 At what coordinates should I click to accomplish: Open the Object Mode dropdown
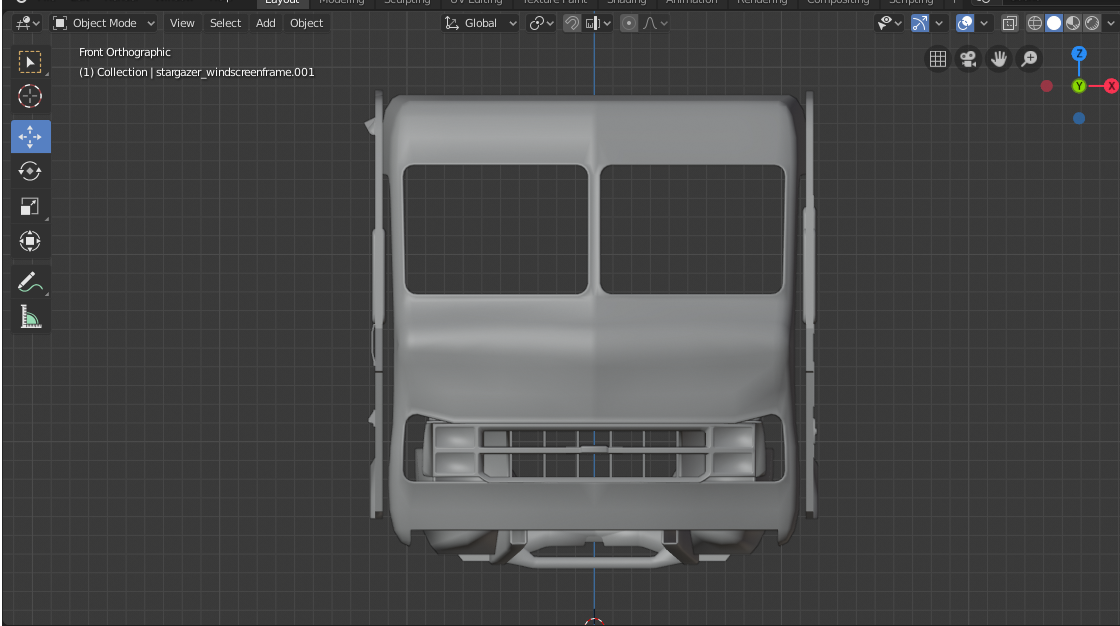pos(104,23)
